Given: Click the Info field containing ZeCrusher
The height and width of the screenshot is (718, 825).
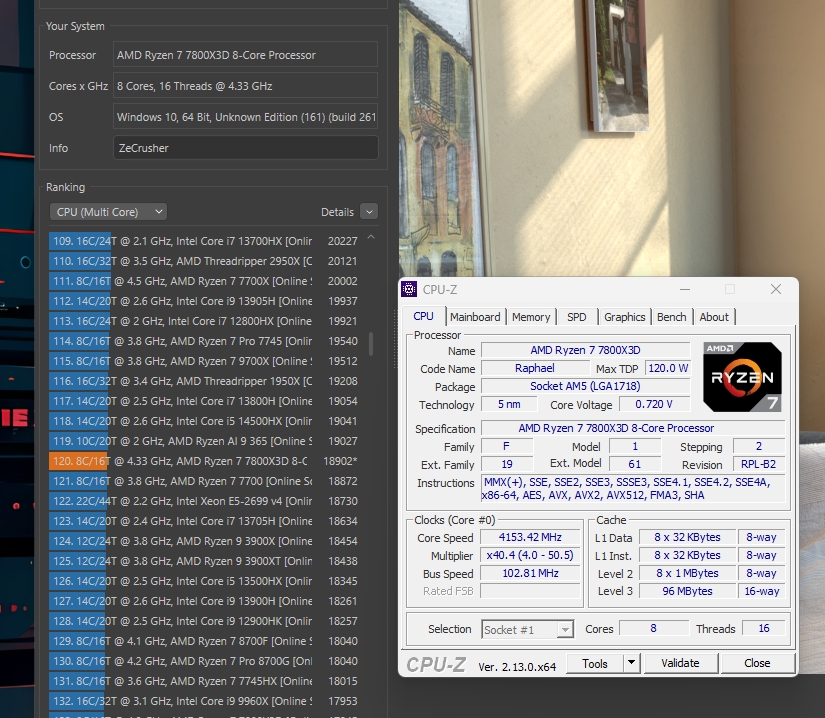Looking at the screenshot, I should (246, 148).
